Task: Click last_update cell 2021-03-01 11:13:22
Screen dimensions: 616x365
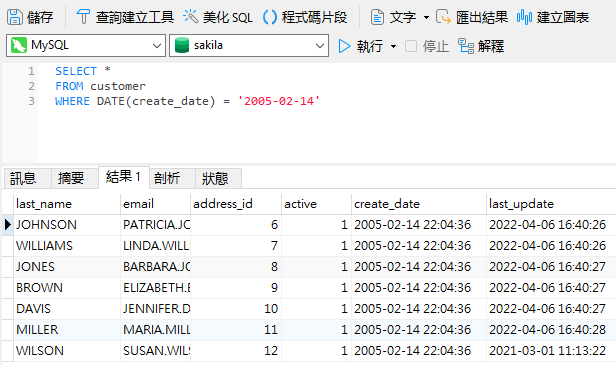Action: coord(551,351)
